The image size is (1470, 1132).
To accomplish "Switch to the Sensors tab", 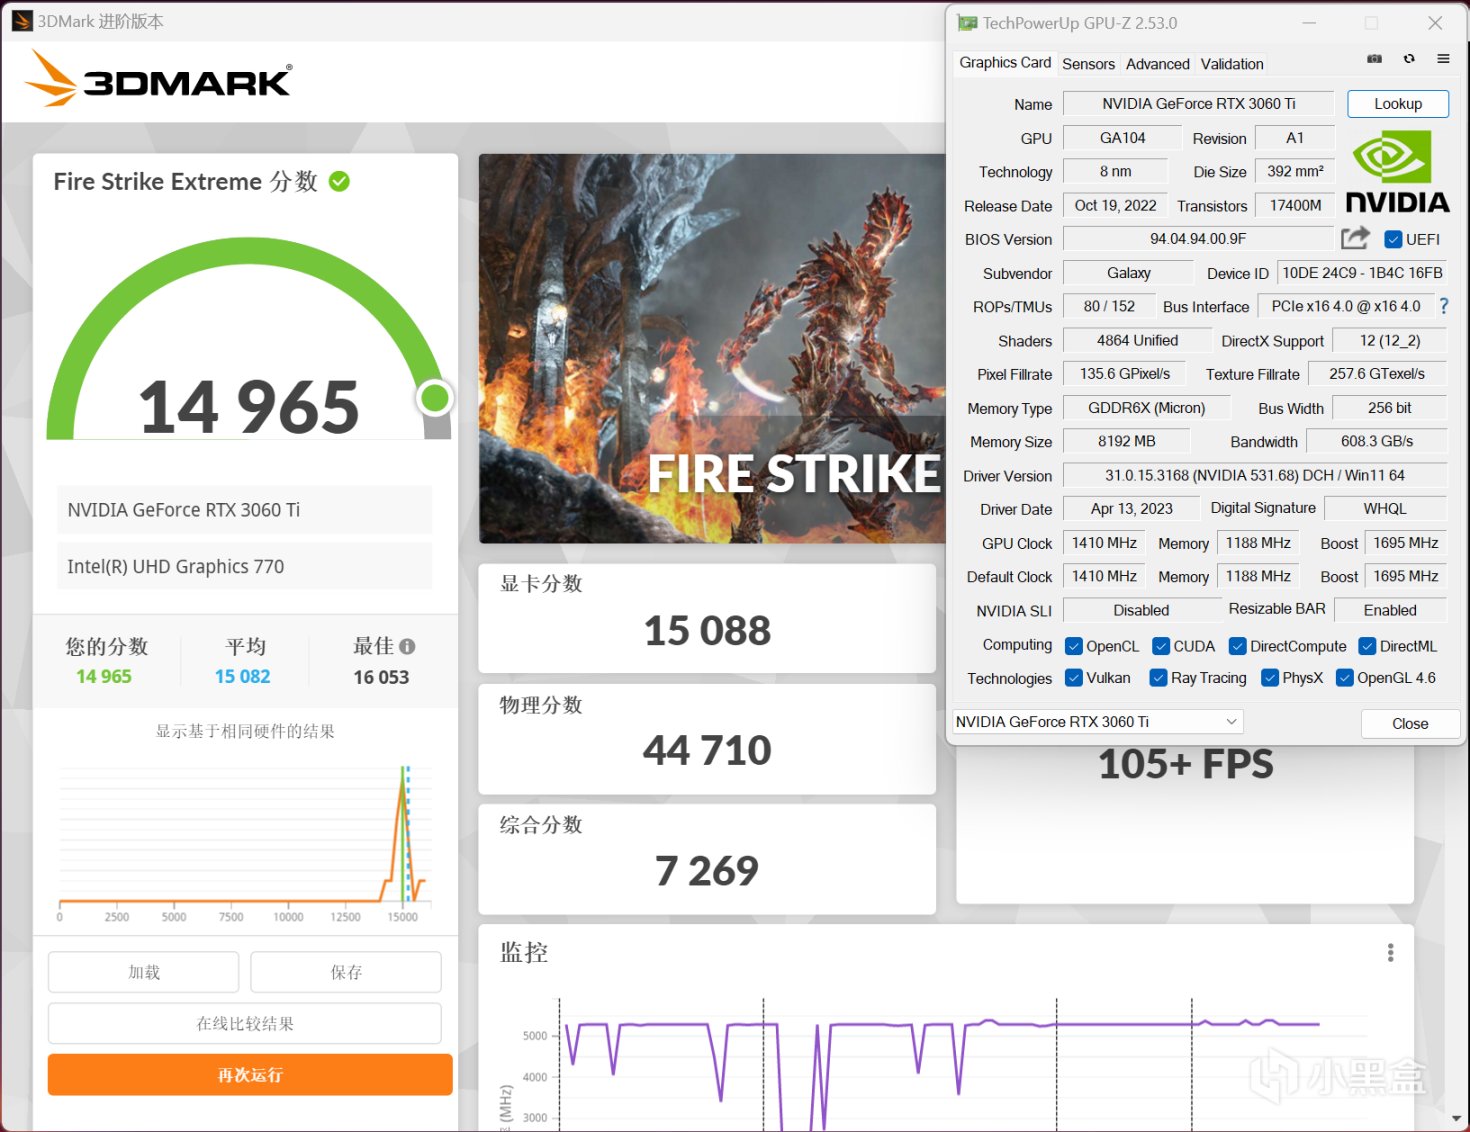I will click(x=1088, y=64).
